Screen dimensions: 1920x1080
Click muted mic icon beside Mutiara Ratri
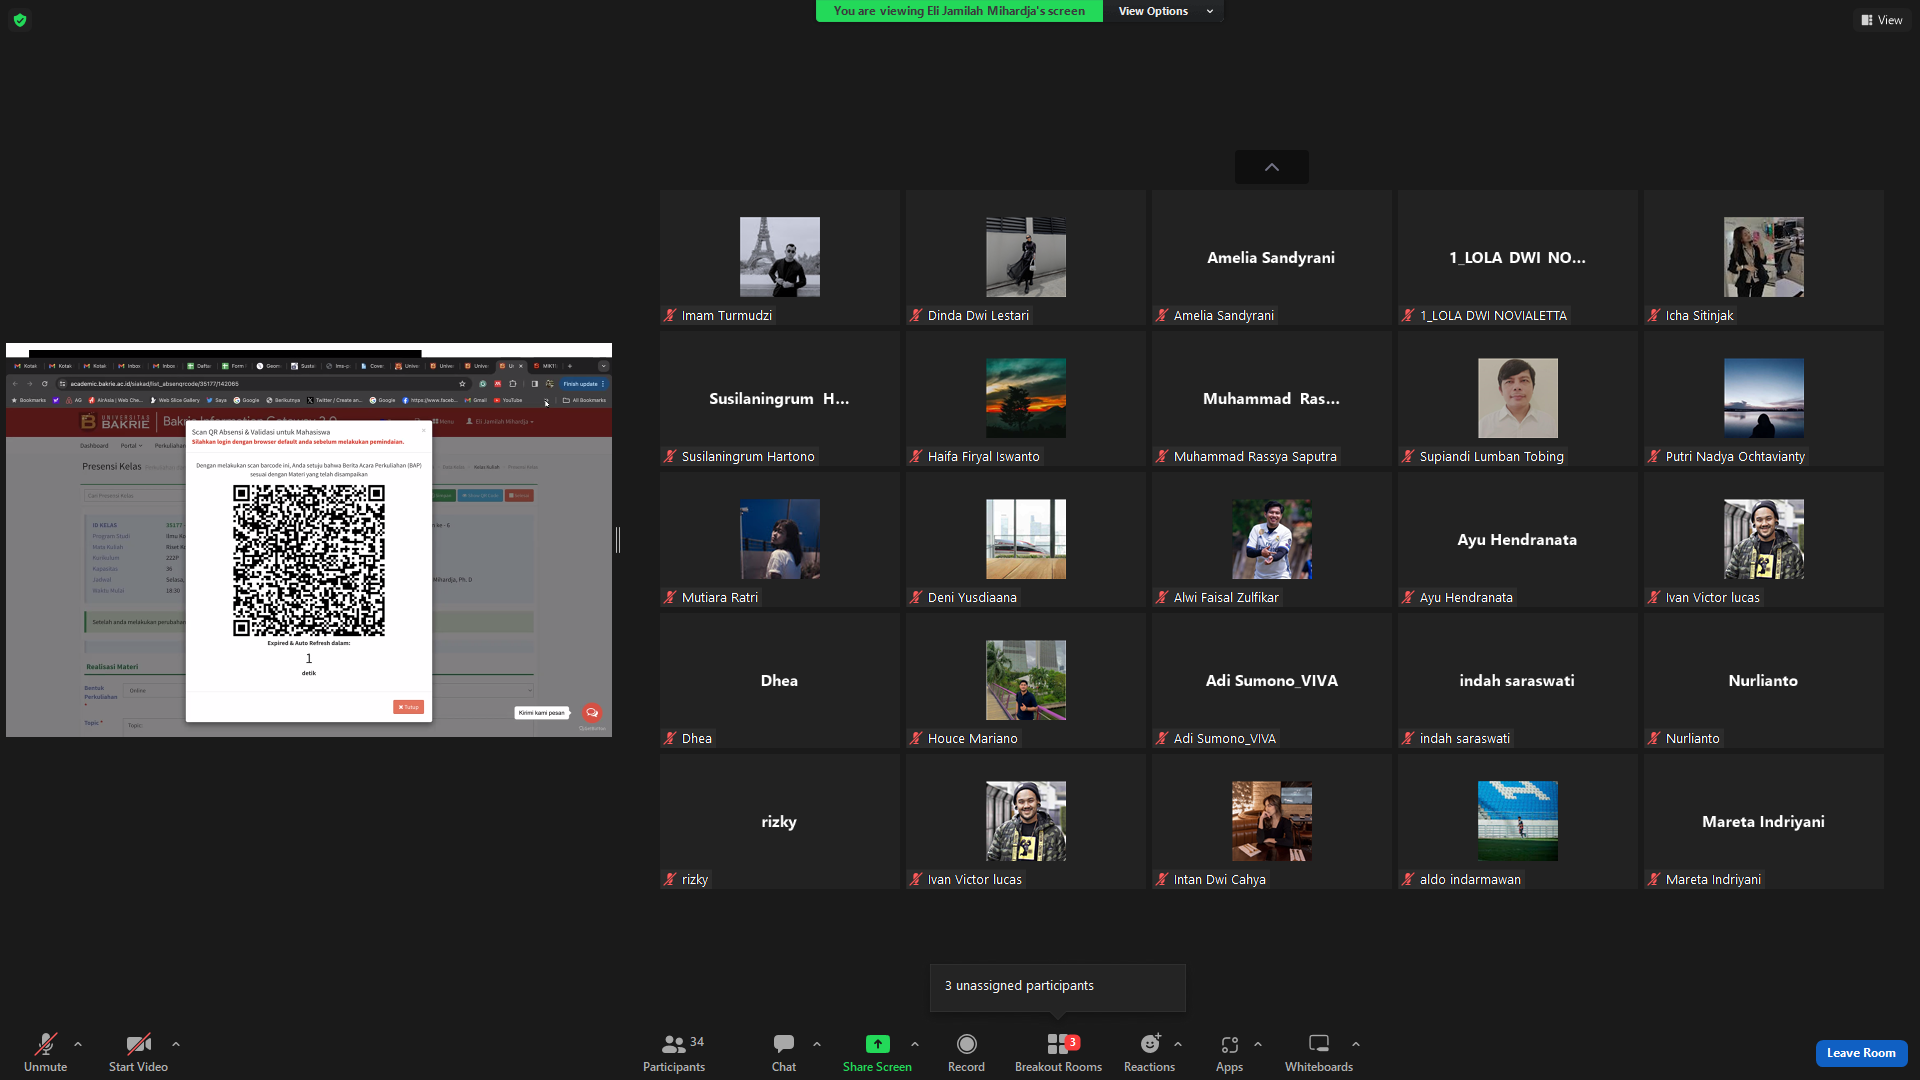point(670,597)
